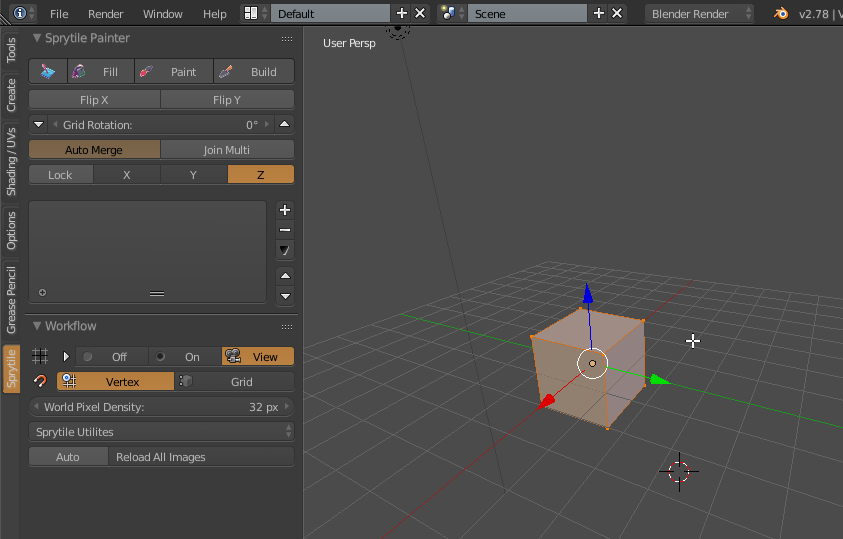This screenshot has height=539, width=843.
Task: Click Workflow panel grip dots
Action: click(x=287, y=327)
